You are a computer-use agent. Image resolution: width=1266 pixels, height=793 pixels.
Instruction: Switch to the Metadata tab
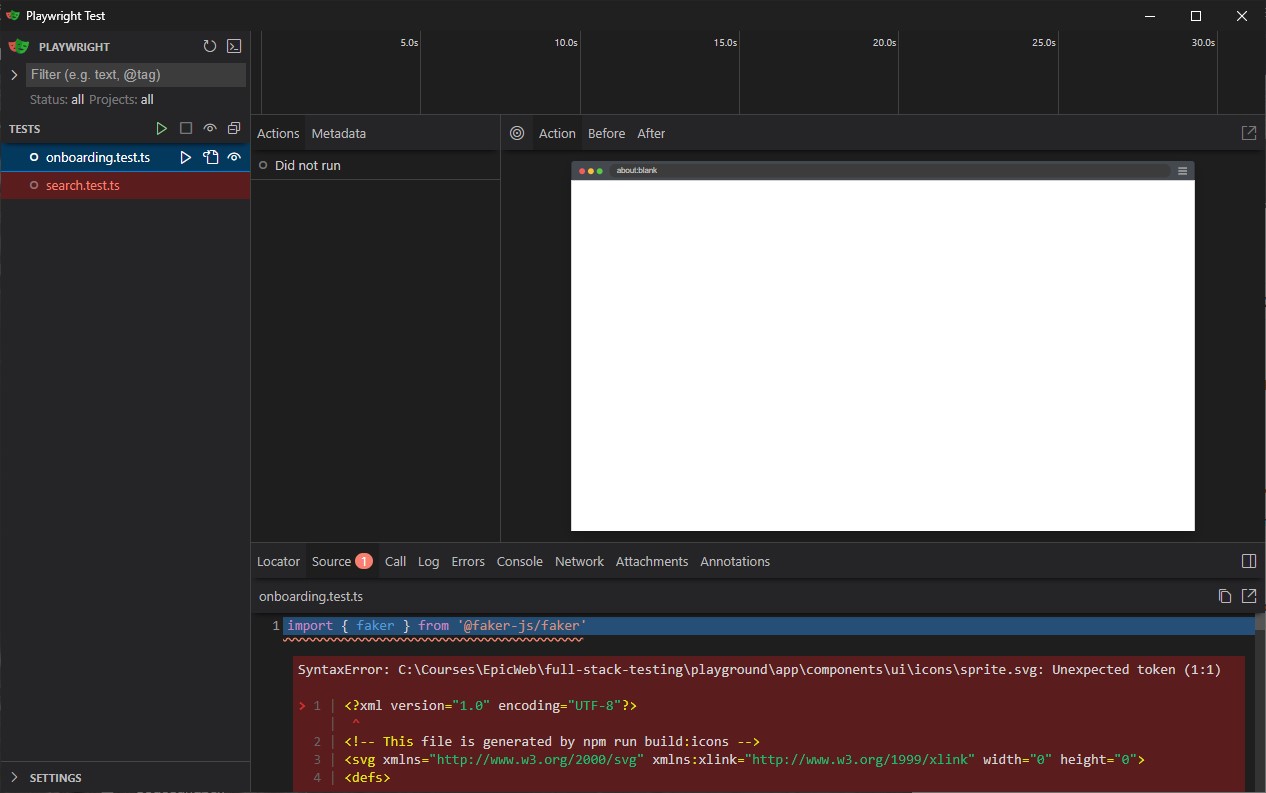tap(338, 133)
